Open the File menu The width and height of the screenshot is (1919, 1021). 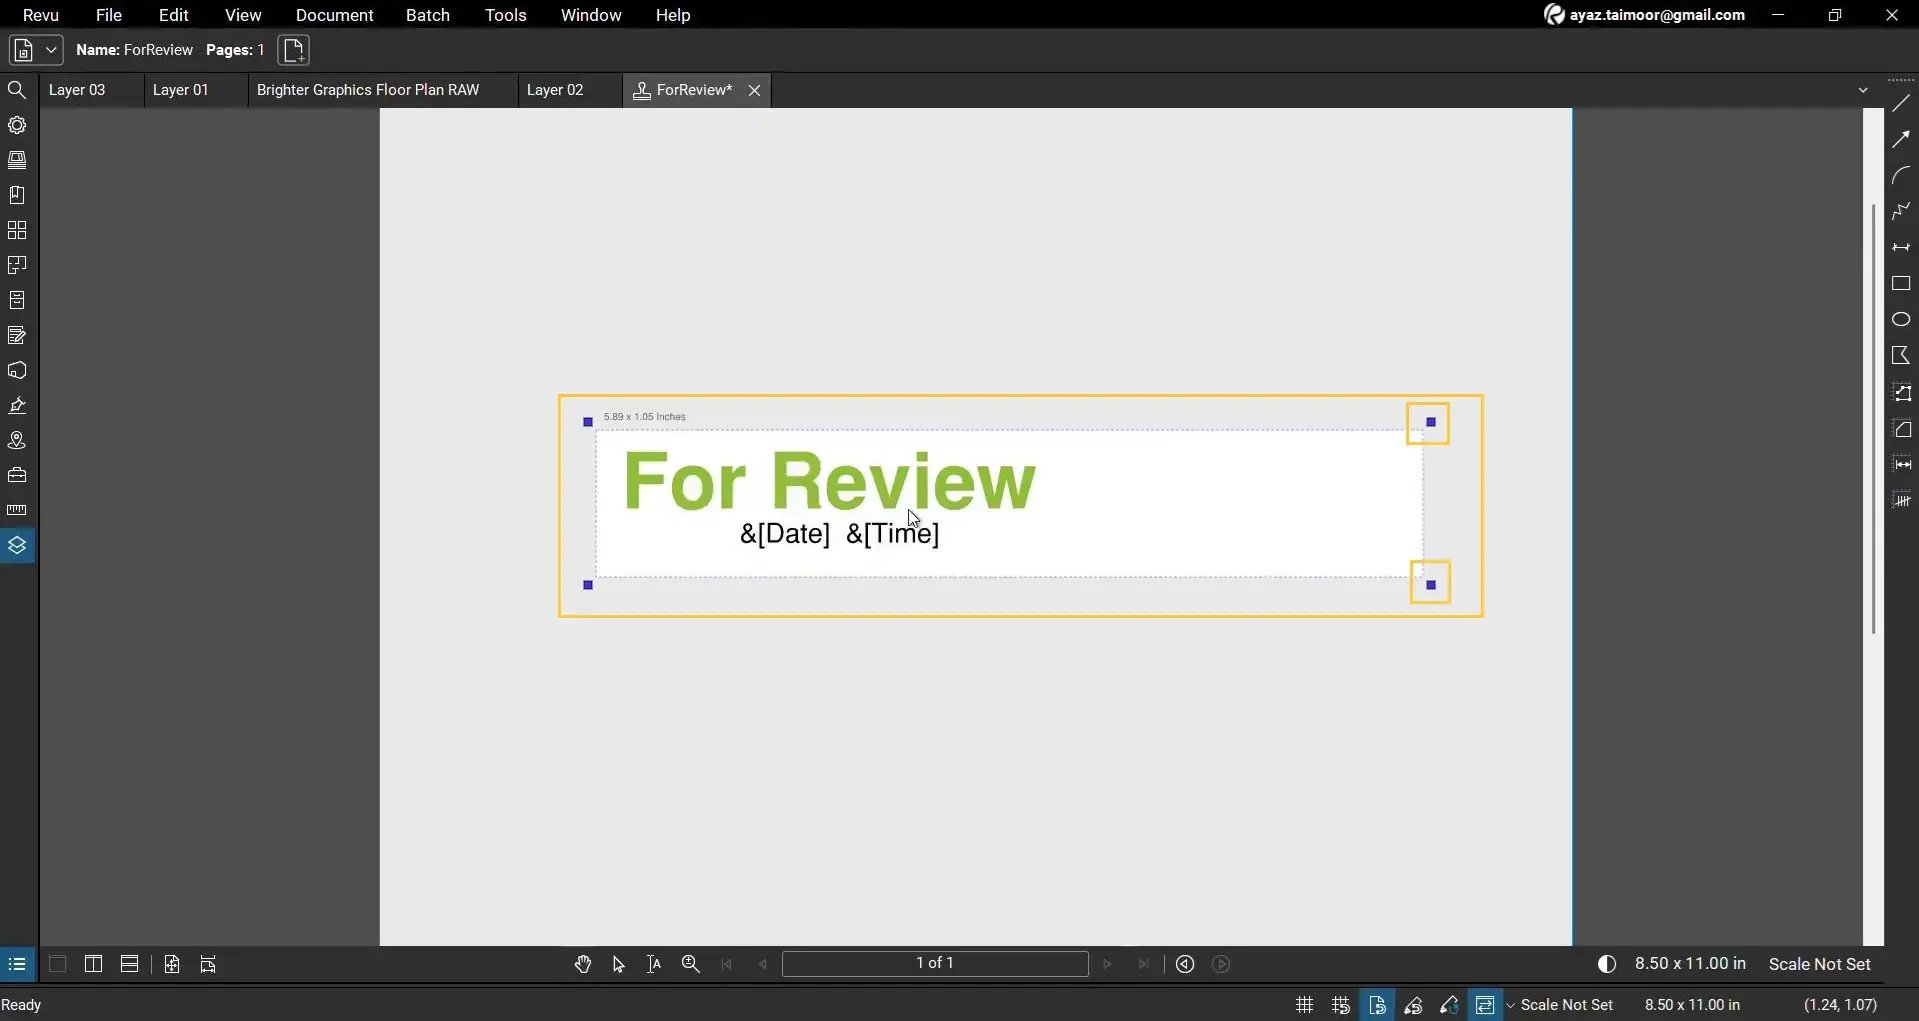109,15
